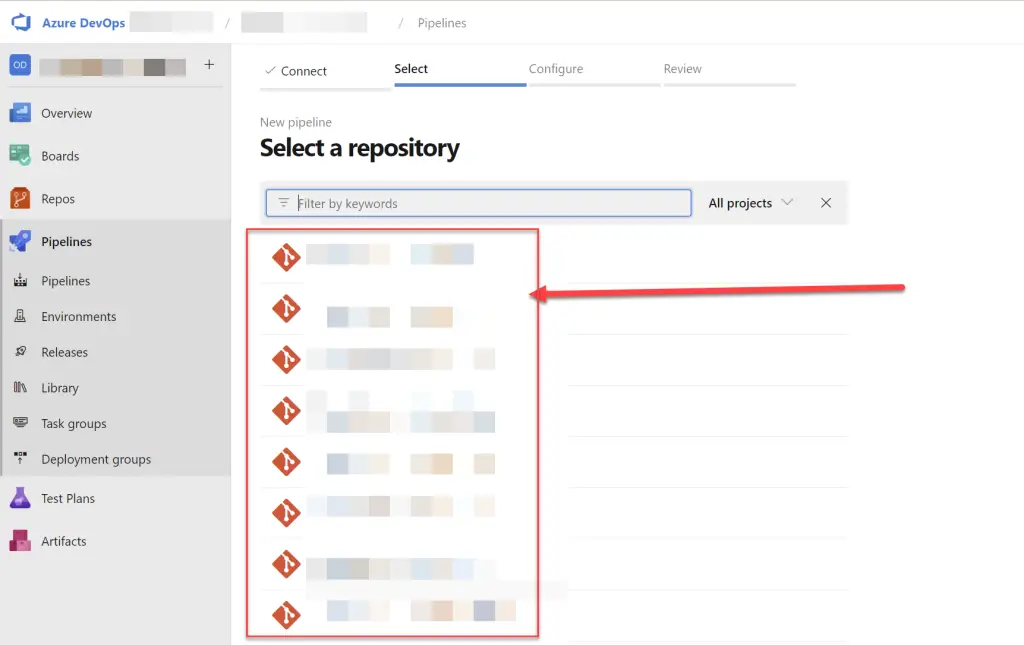Viewport: 1024px width, 645px height.
Task: Click the Azure DevOps logo icon
Action: [21, 22]
